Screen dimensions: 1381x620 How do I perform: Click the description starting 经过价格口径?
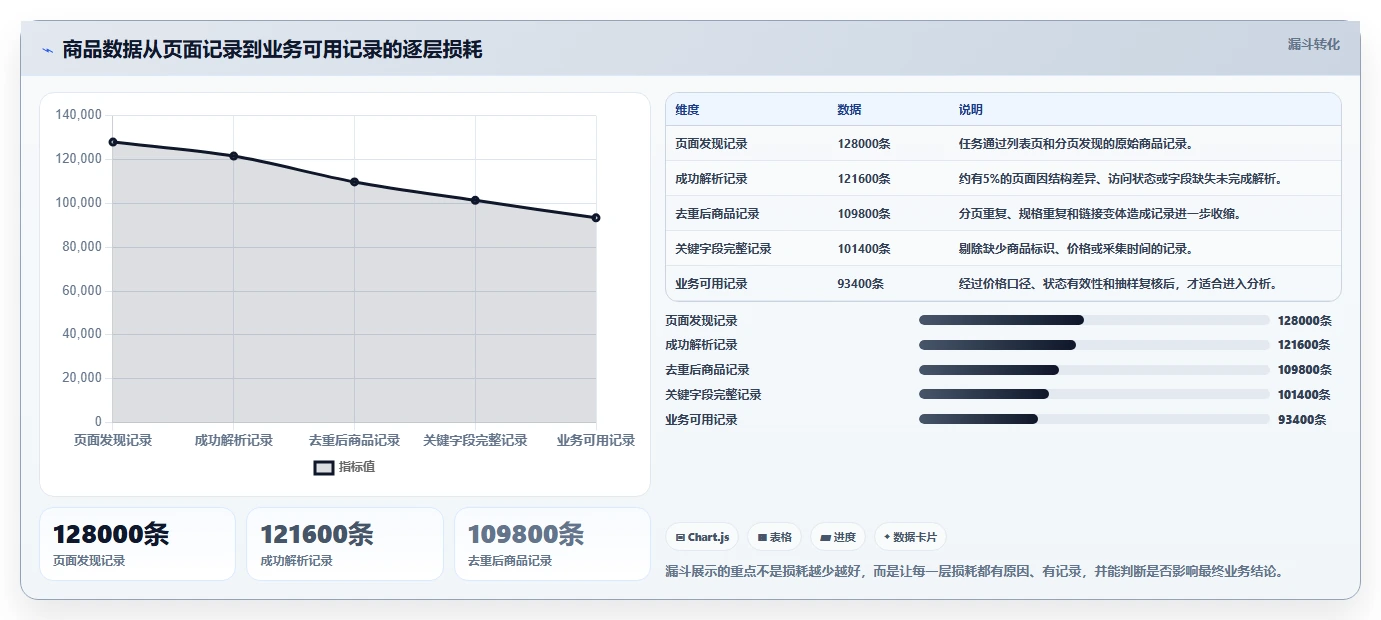tap(1118, 284)
